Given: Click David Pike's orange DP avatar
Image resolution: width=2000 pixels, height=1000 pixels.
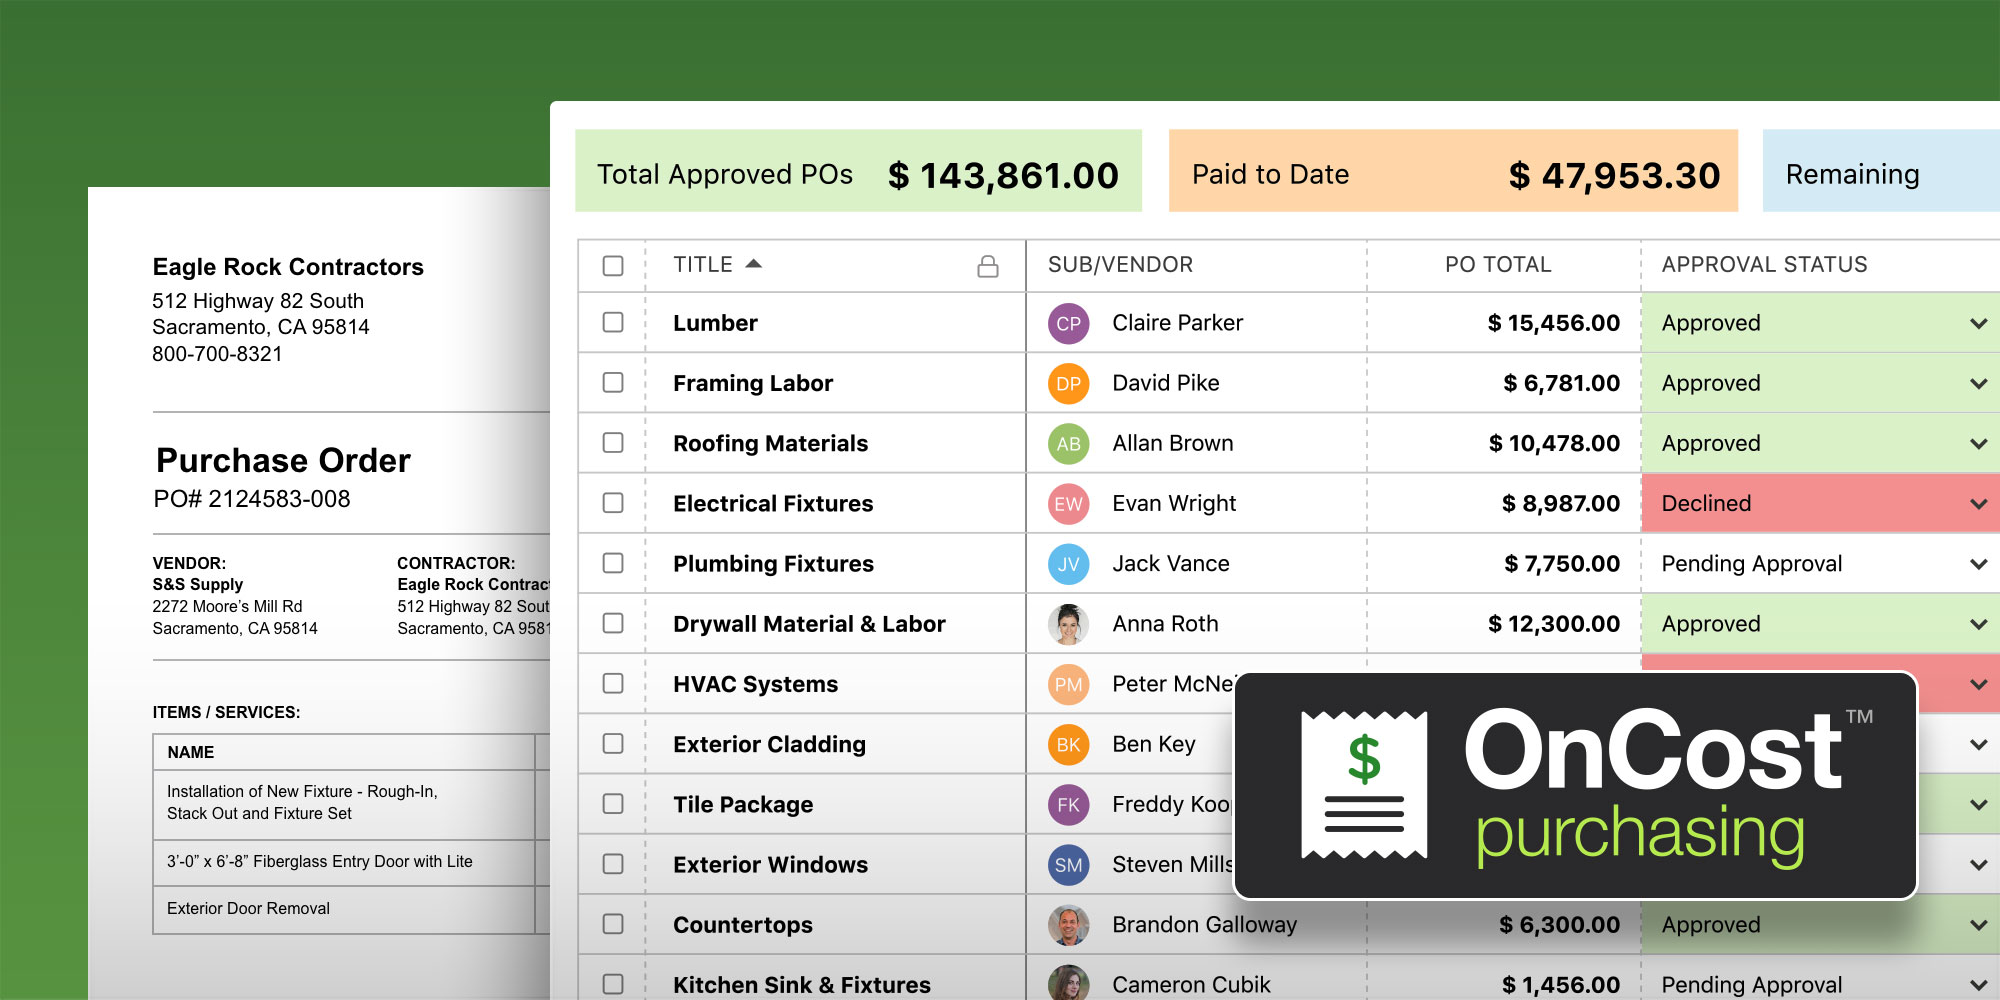Looking at the screenshot, I should 1068,383.
